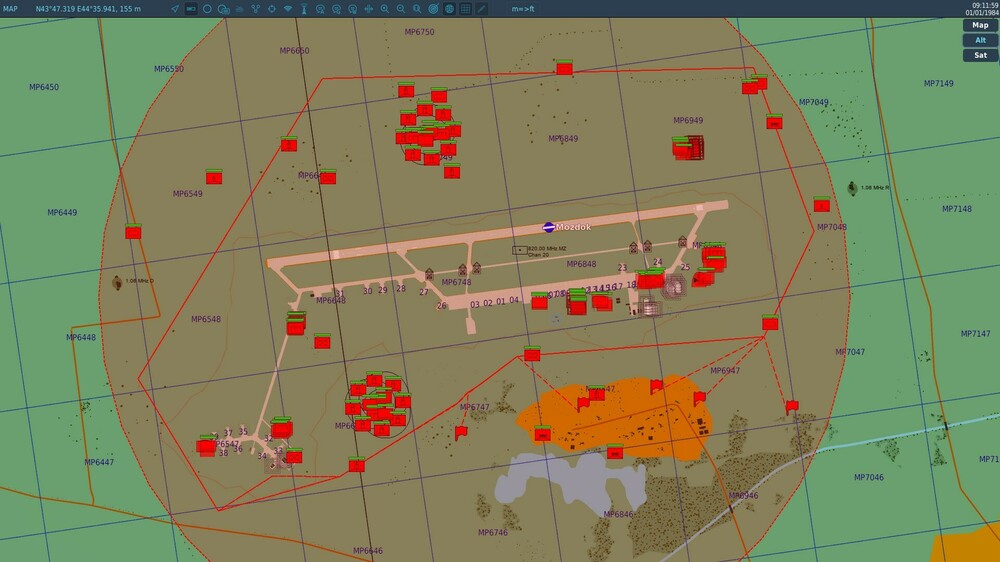
Task: Click the MP6450 grid label
Action: pyautogui.click(x=44, y=87)
